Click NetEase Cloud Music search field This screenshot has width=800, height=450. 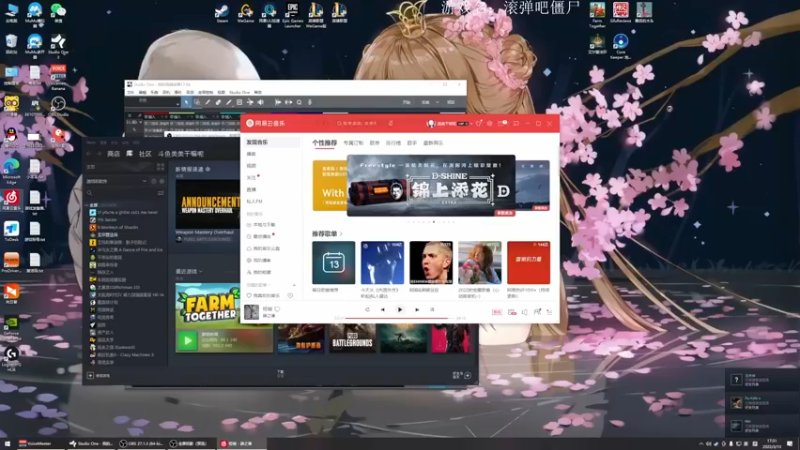tap(361, 123)
